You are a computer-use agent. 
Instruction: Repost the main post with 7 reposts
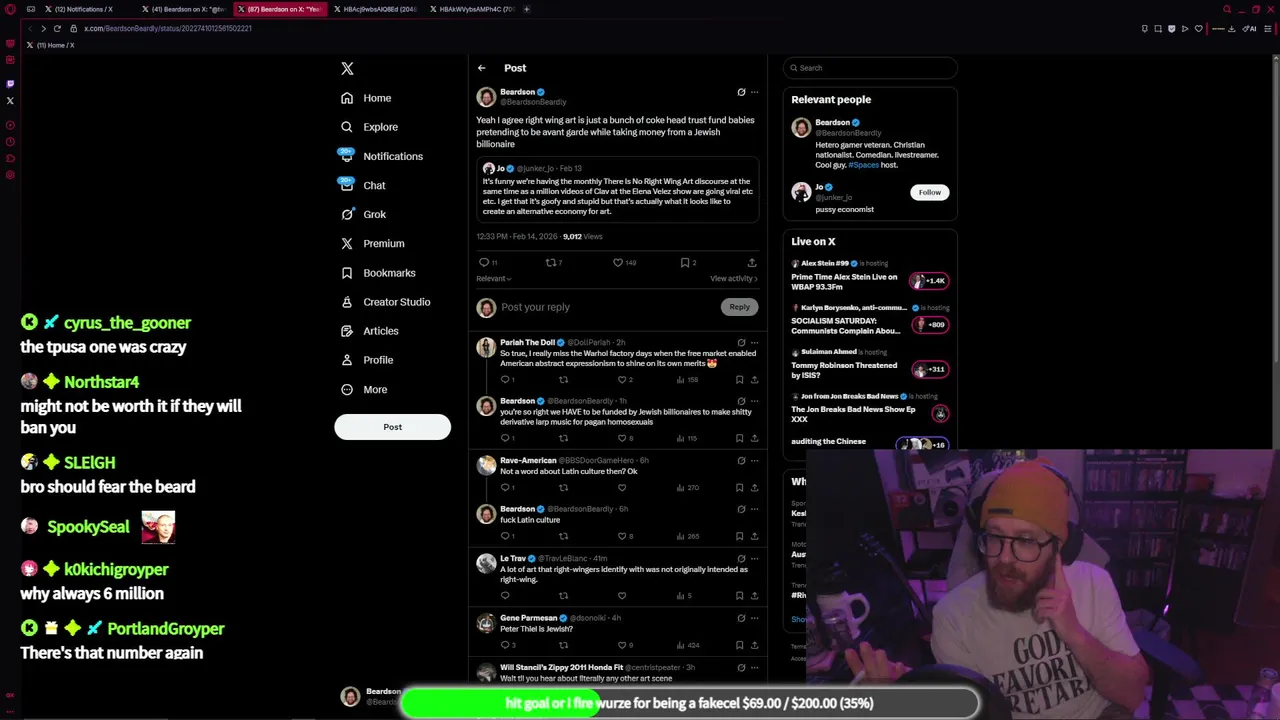pyautogui.click(x=550, y=262)
